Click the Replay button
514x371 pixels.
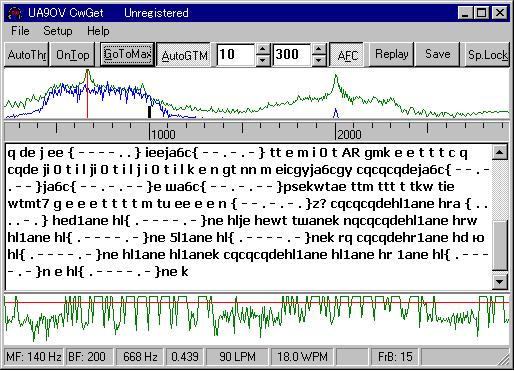tap(391, 54)
